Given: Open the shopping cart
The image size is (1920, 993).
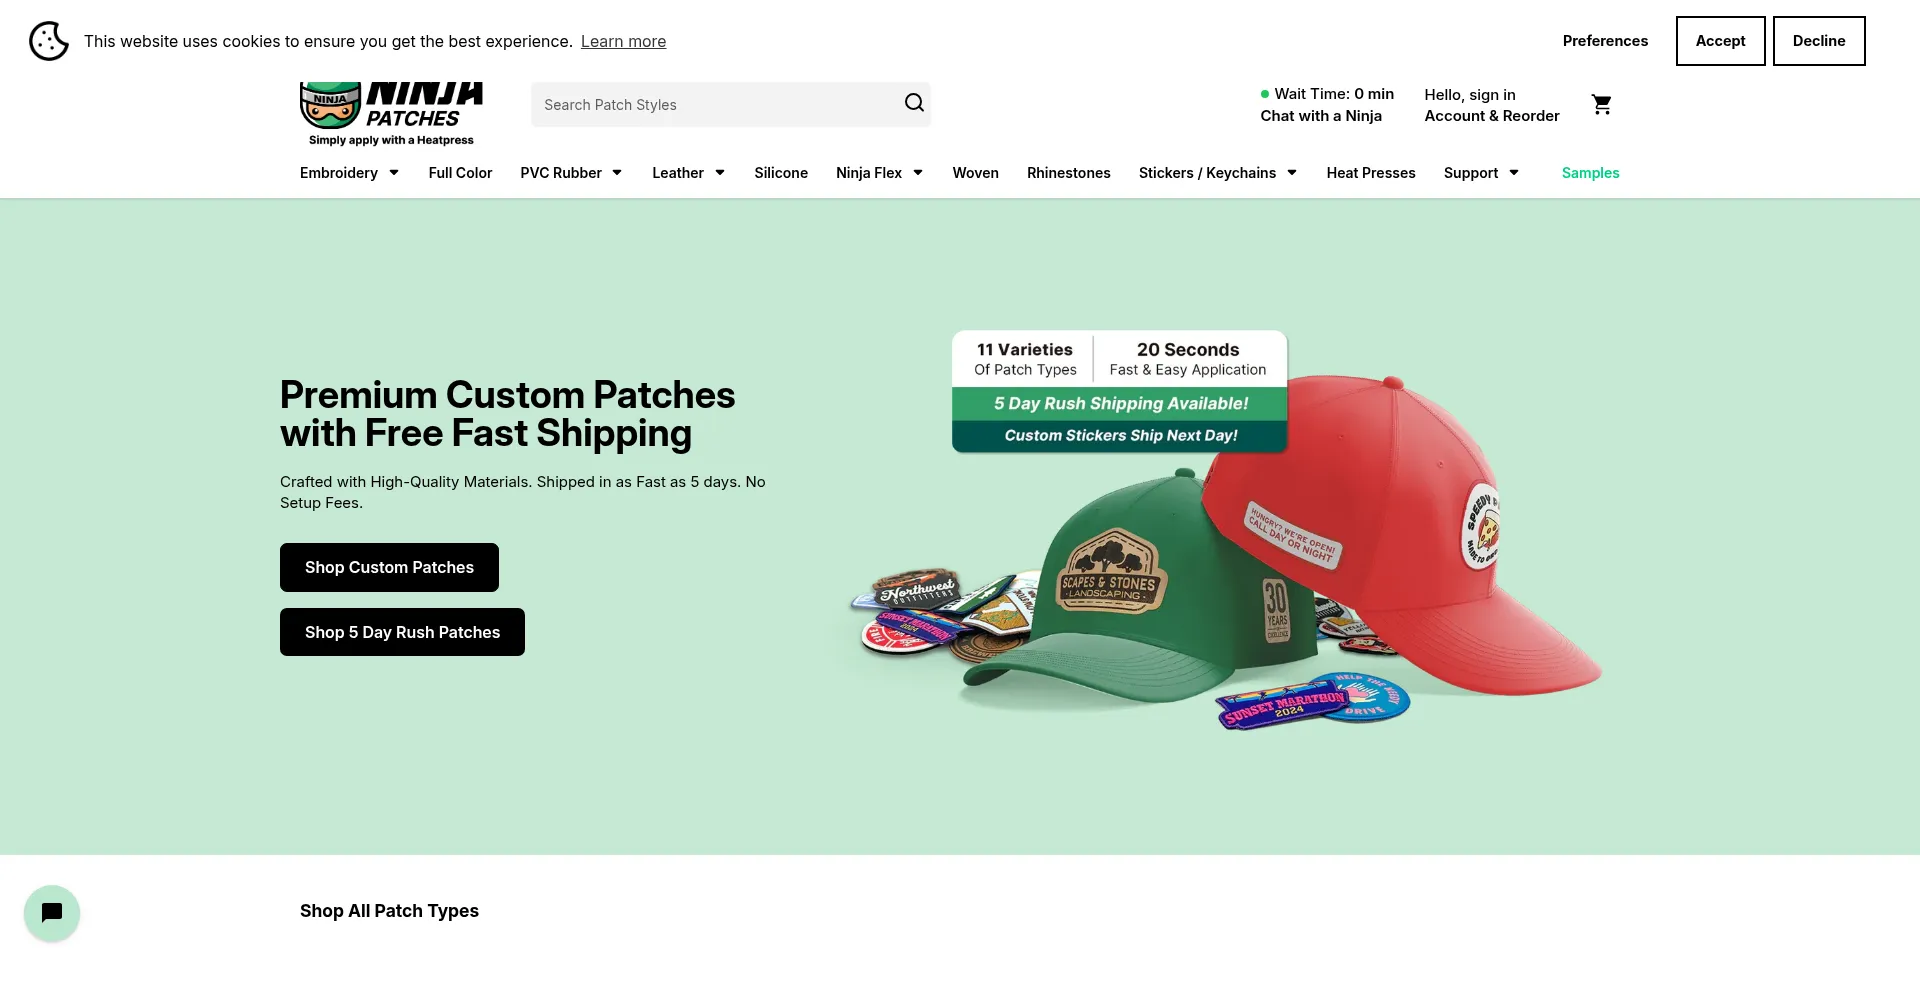Looking at the screenshot, I should [x=1601, y=104].
